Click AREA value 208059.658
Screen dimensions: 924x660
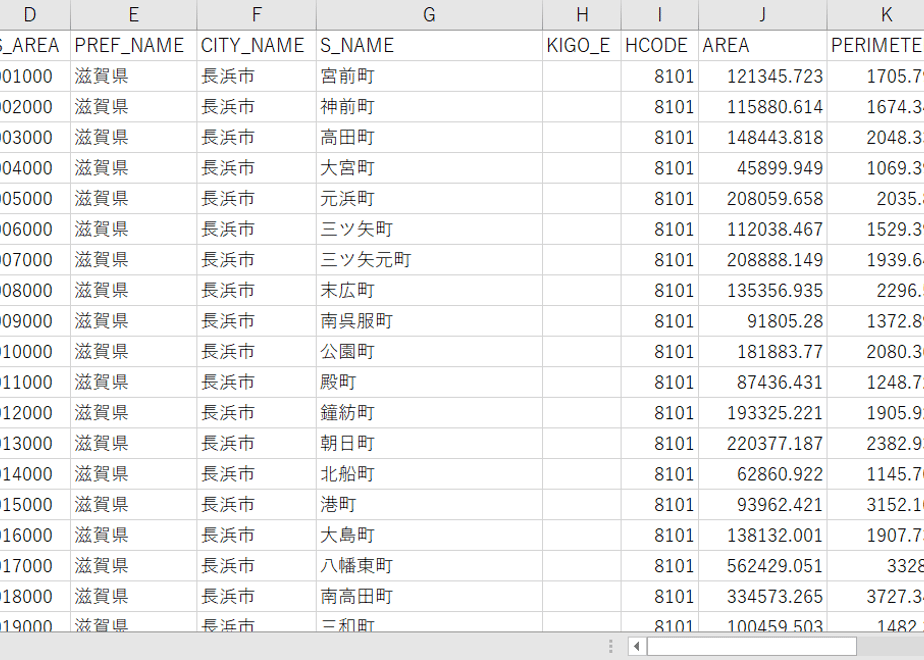(763, 199)
